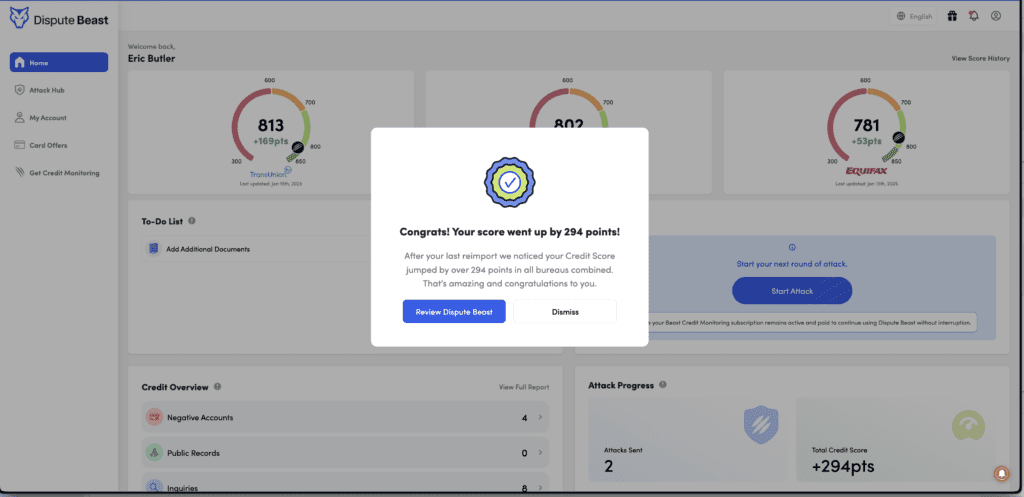The height and width of the screenshot is (497, 1024).
Task: Dismiss the congratulations popup
Action: [565, 312]
